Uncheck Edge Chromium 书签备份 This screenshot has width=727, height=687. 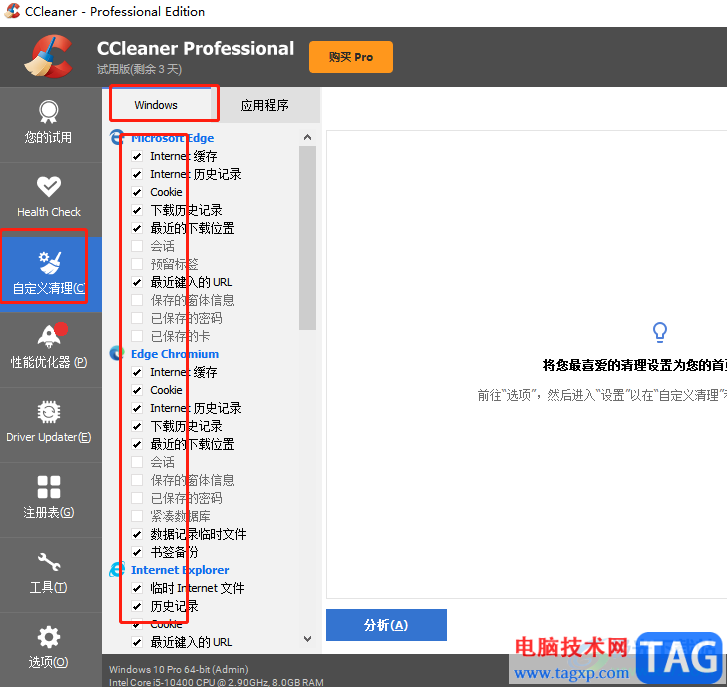point(137,552)
